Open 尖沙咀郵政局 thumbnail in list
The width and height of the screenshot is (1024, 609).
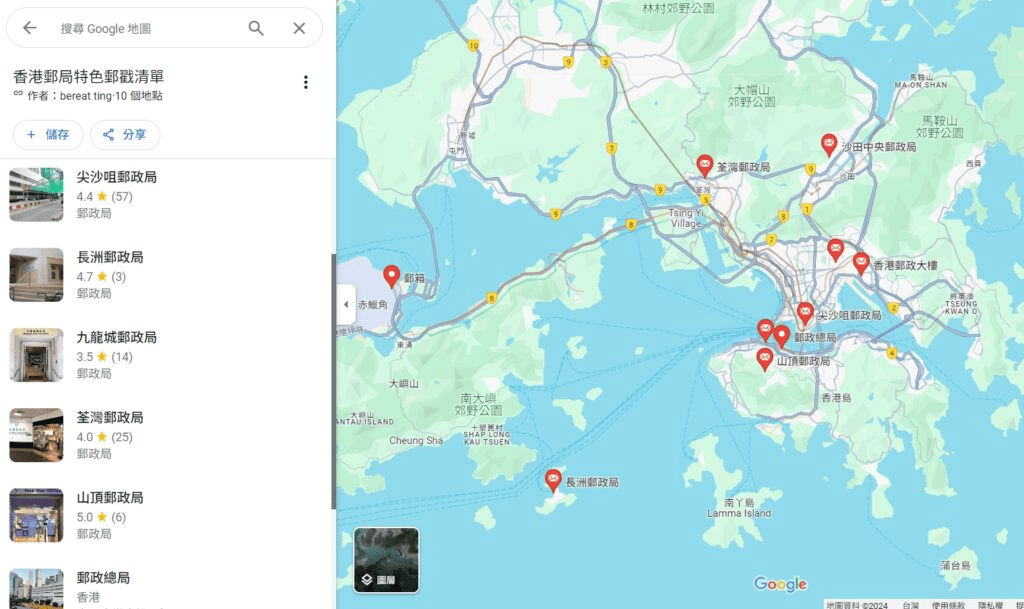point(37,195)
